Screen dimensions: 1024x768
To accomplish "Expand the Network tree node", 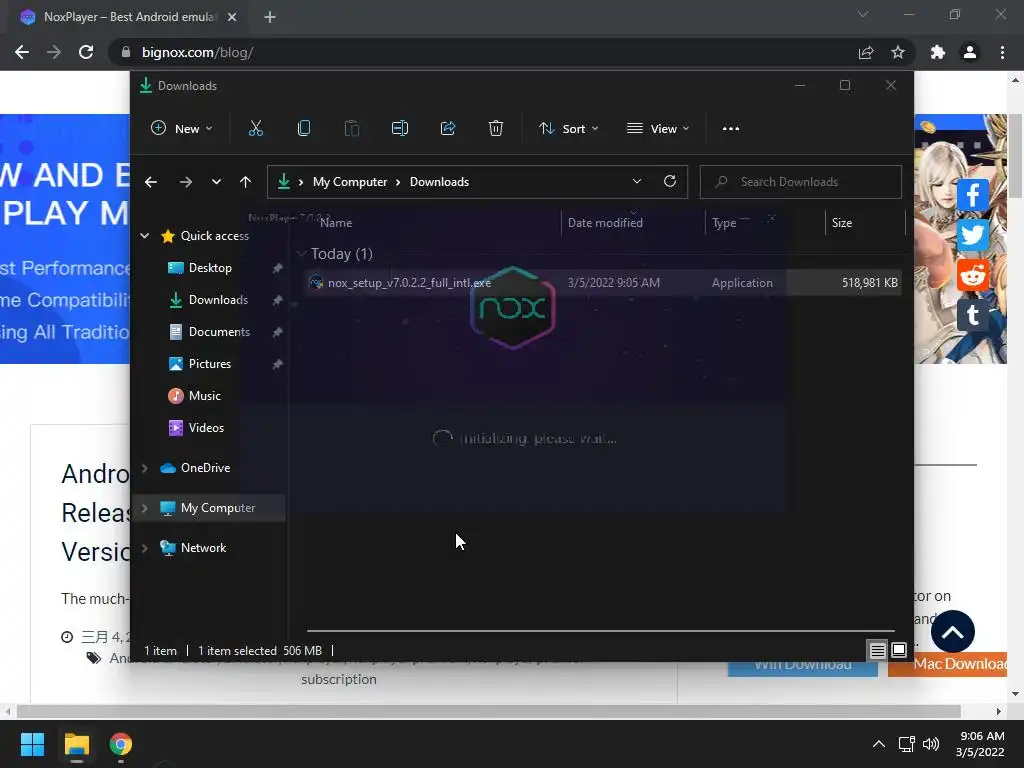I will point(144,548).
